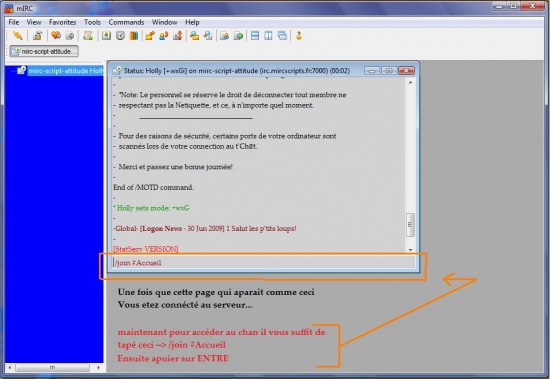Viewport: 550px width, 379px height.
Task: Click the status window scrollbar thumb
Action: (x=410, y=225)
